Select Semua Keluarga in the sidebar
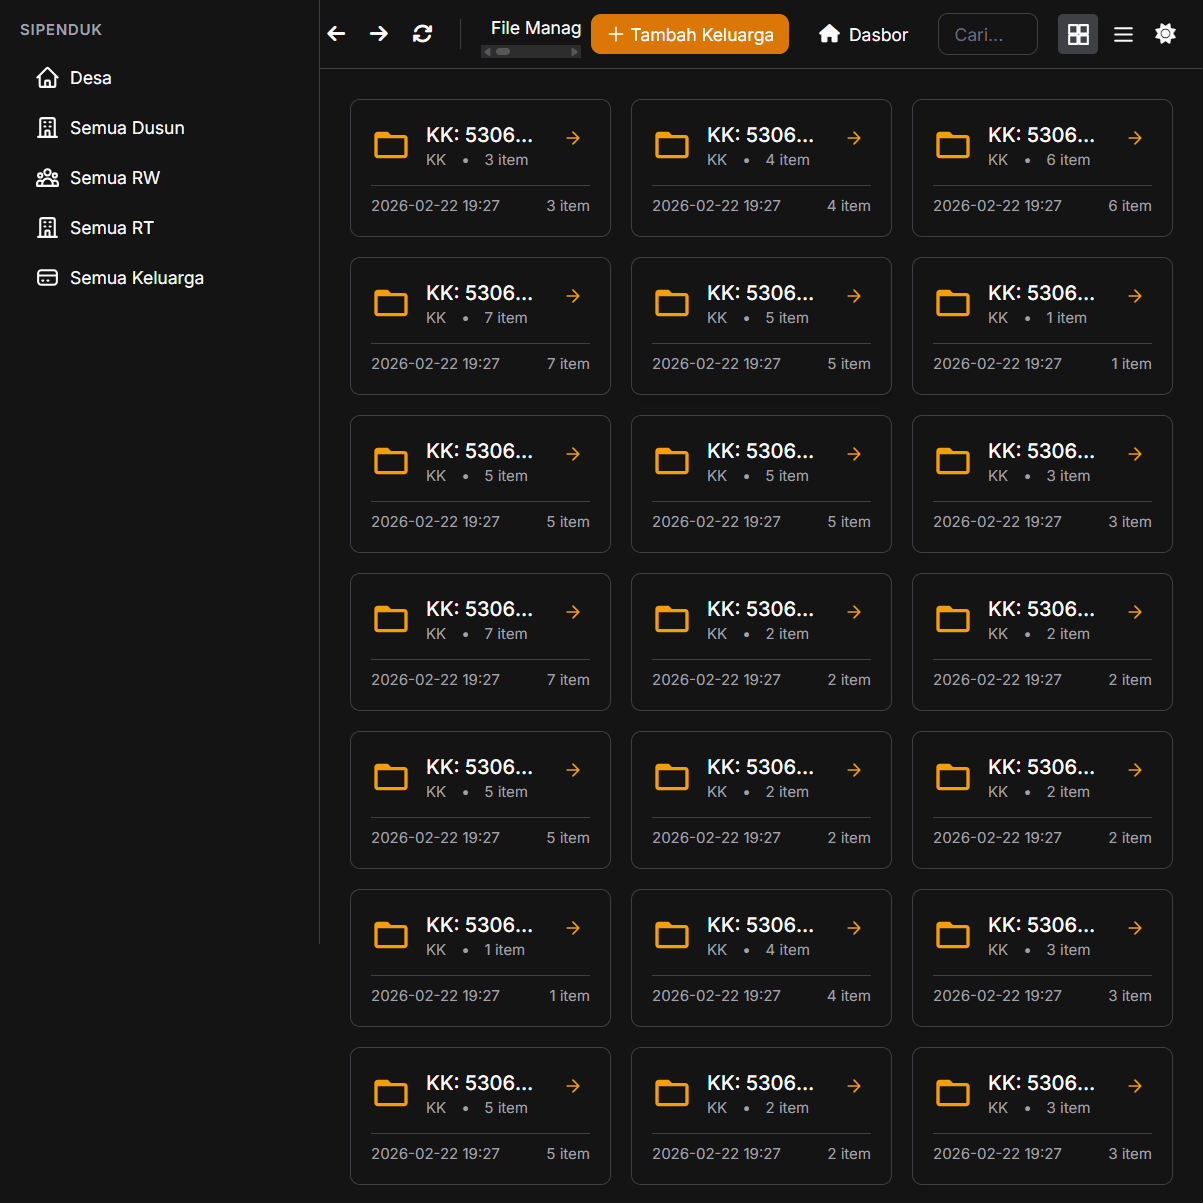Viewport: 1203px width, 1203px height. [137, 277]
